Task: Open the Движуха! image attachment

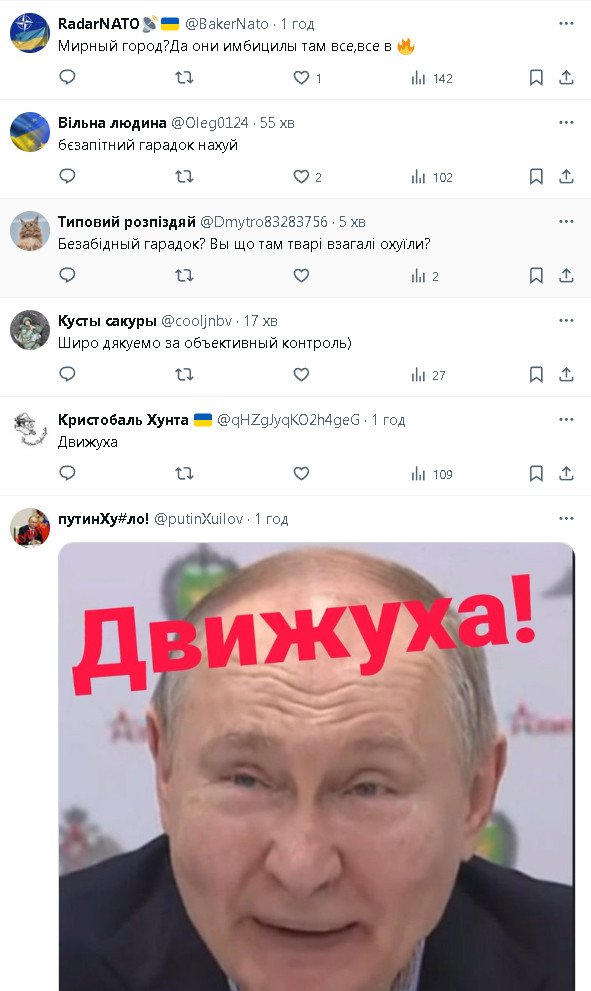Action: pyautogui.click(x=317, y=766)
